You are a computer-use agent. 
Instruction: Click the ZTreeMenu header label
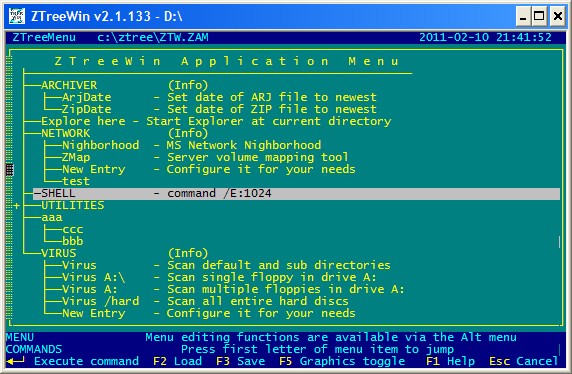click(x=44, y=37)
